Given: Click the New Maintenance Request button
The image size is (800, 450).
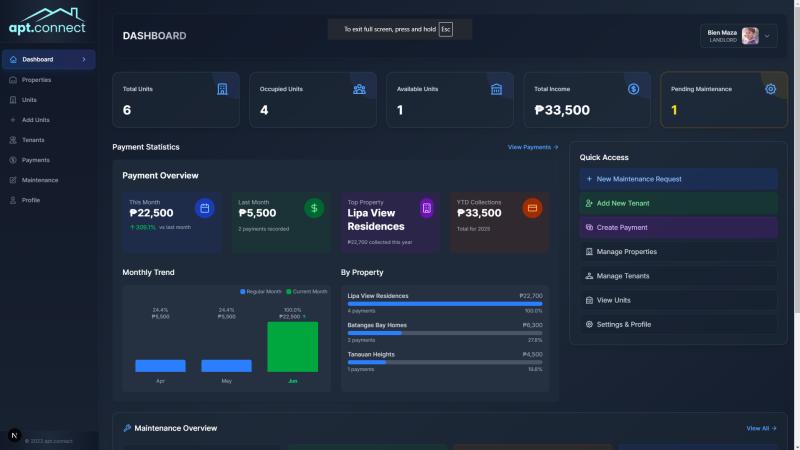Looking at the screenshot, I should click(x=679, y=179).
